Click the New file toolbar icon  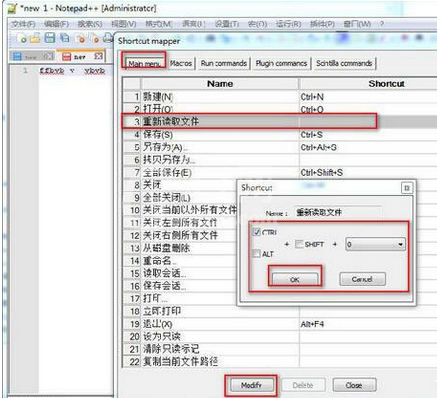(22, 38)
